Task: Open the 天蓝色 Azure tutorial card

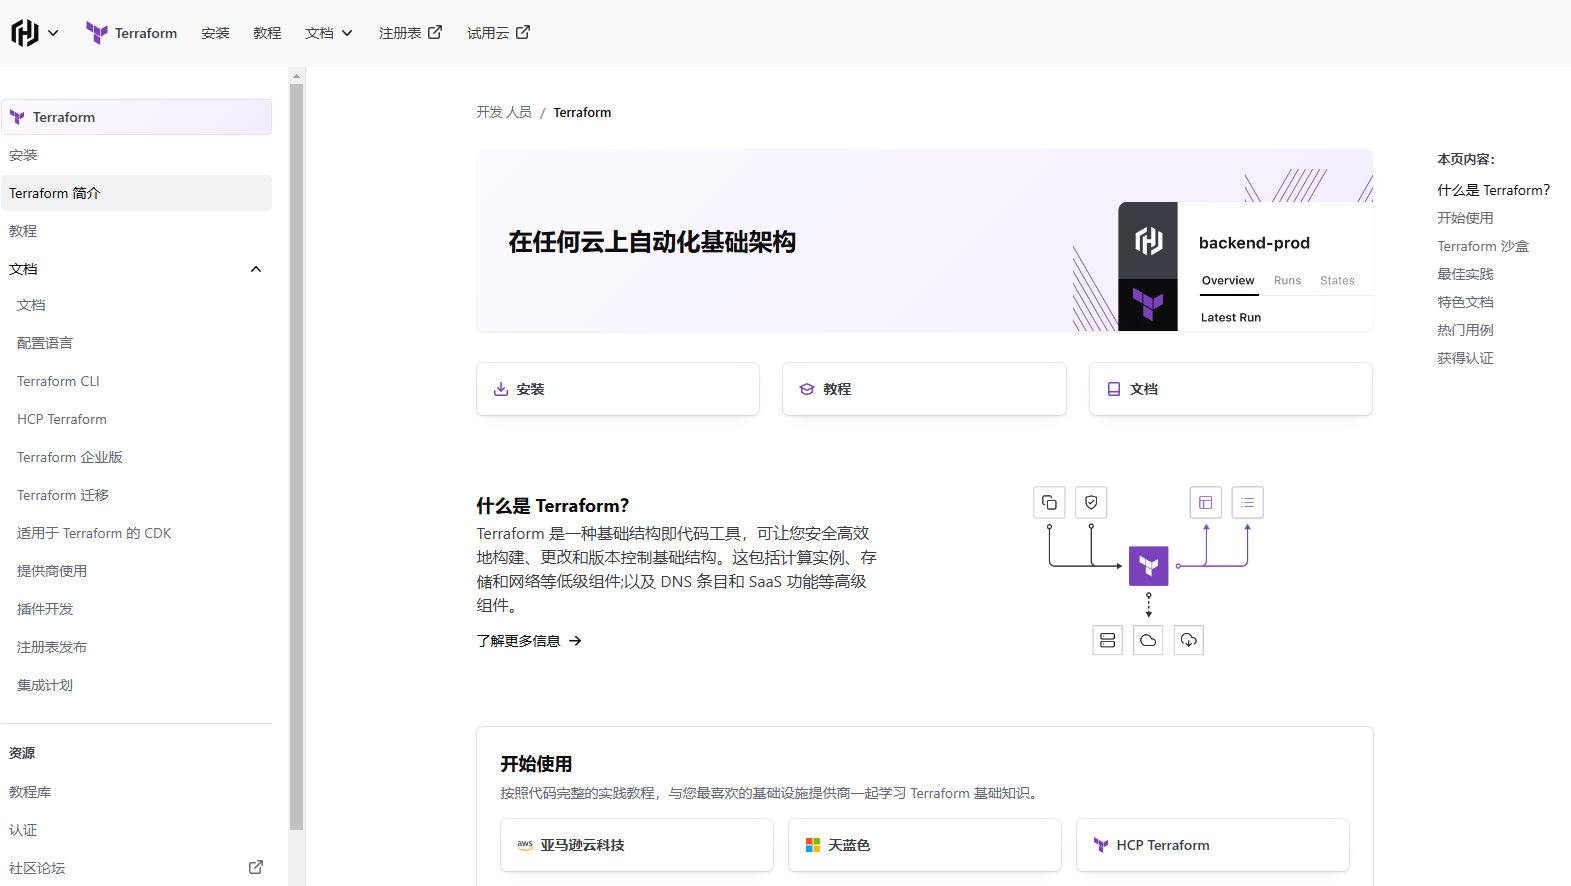Action: tap(925, 845)
